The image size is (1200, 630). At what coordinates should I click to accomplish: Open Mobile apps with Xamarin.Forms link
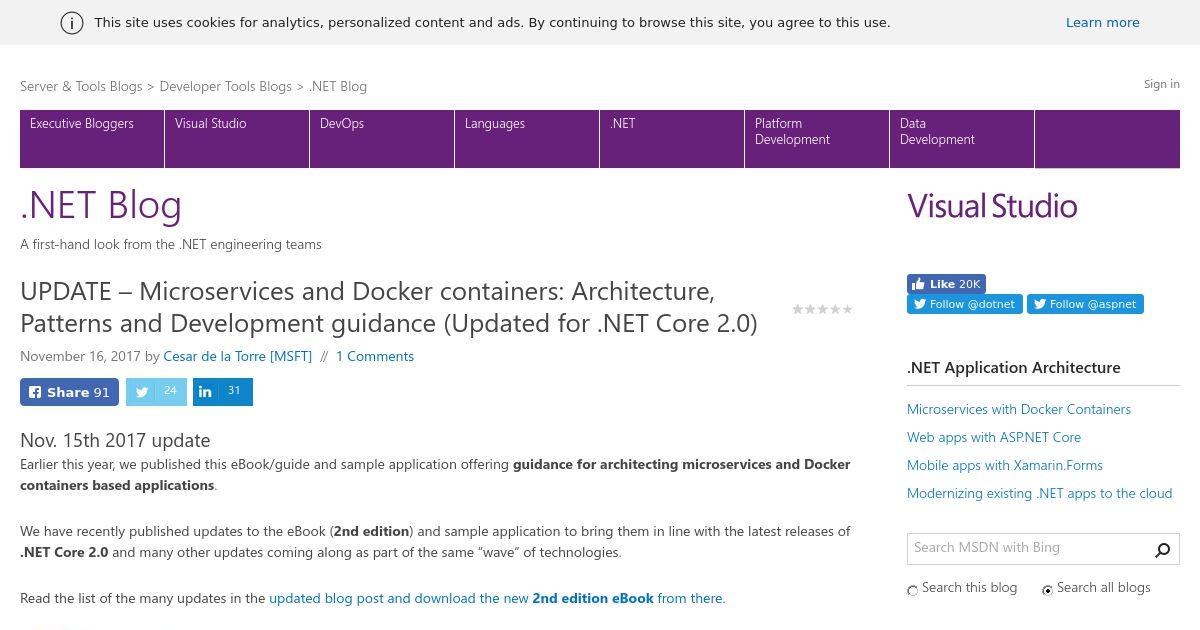(1005, 465)
